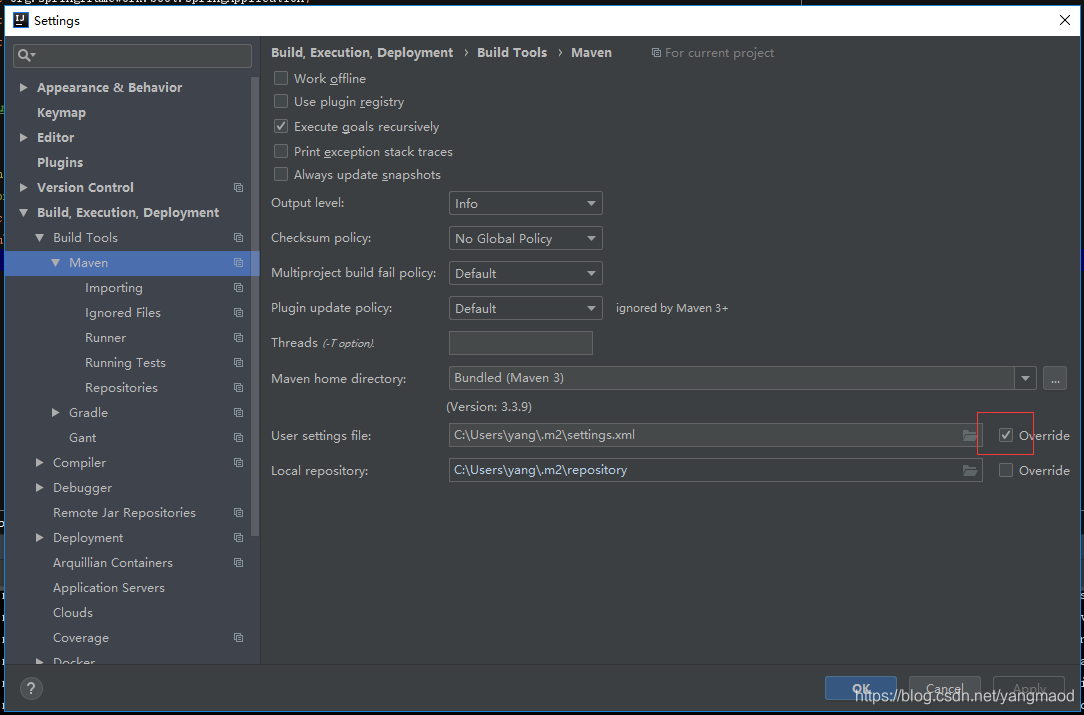1084x715 pixels.
Task: Expand Appearance & Behavior section
Action: pos(24,88)
